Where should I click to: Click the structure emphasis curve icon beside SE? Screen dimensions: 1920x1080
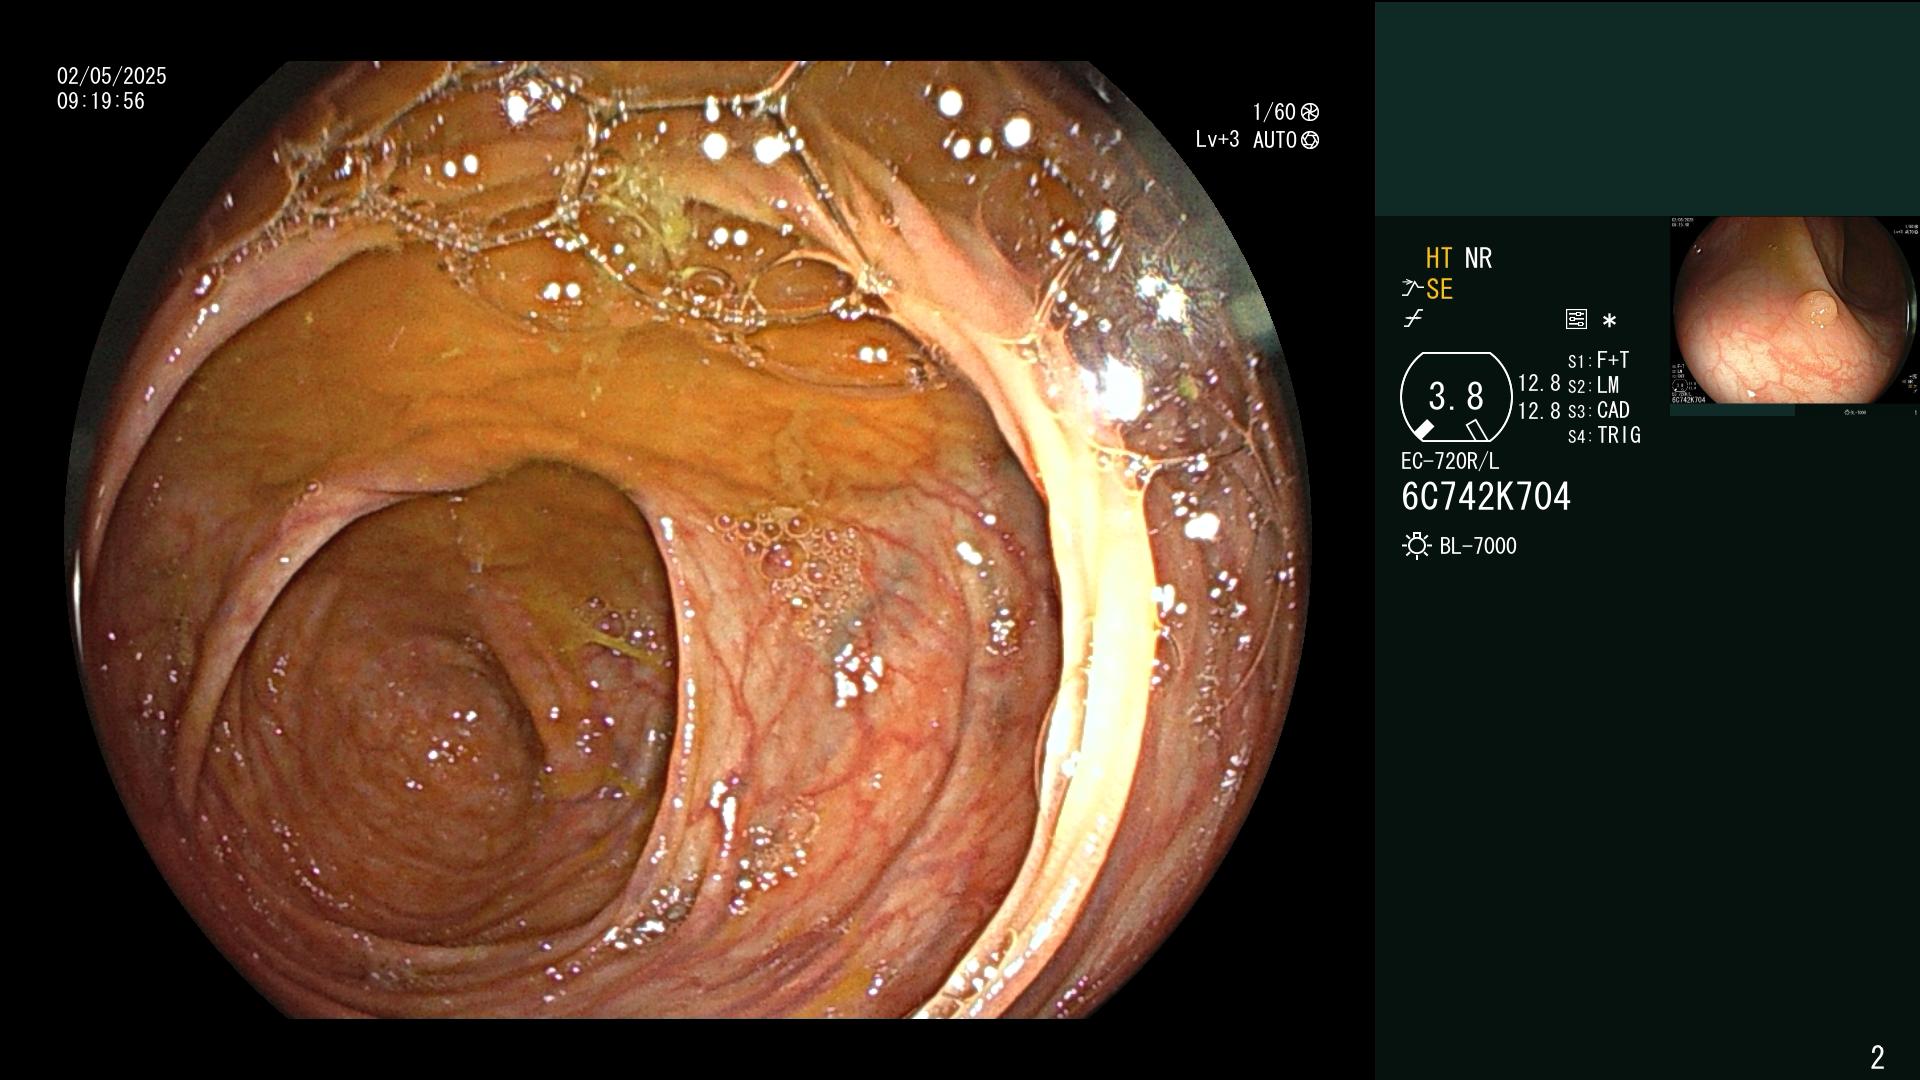1412,289
